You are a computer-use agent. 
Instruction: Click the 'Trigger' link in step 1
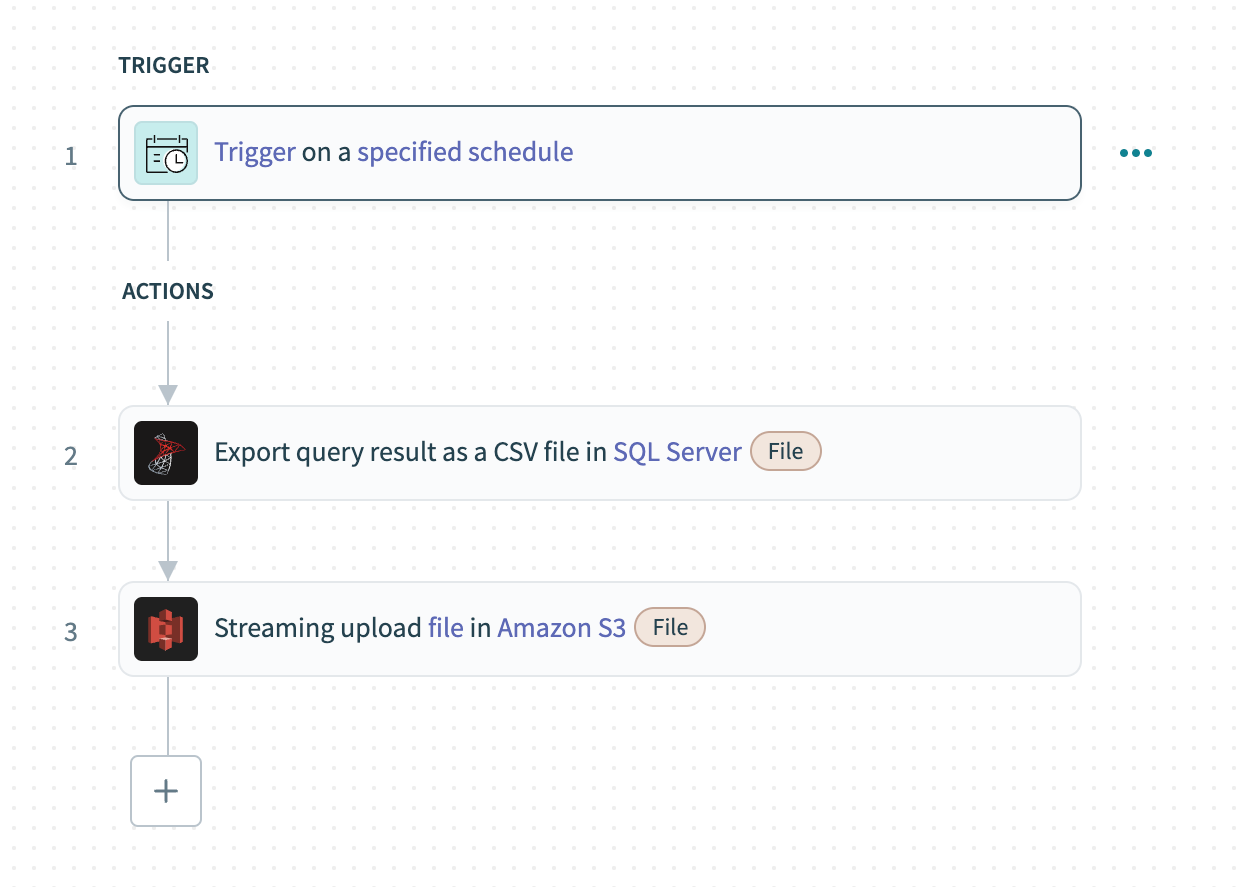tap(254, 152)
